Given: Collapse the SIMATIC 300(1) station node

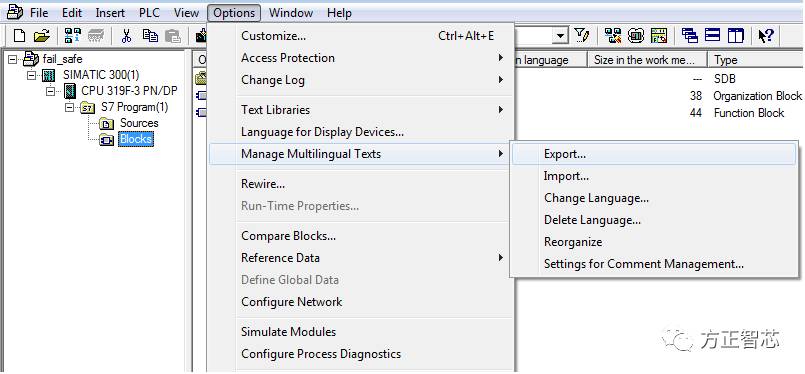Looking at the screenshot, I should point(32,75).
